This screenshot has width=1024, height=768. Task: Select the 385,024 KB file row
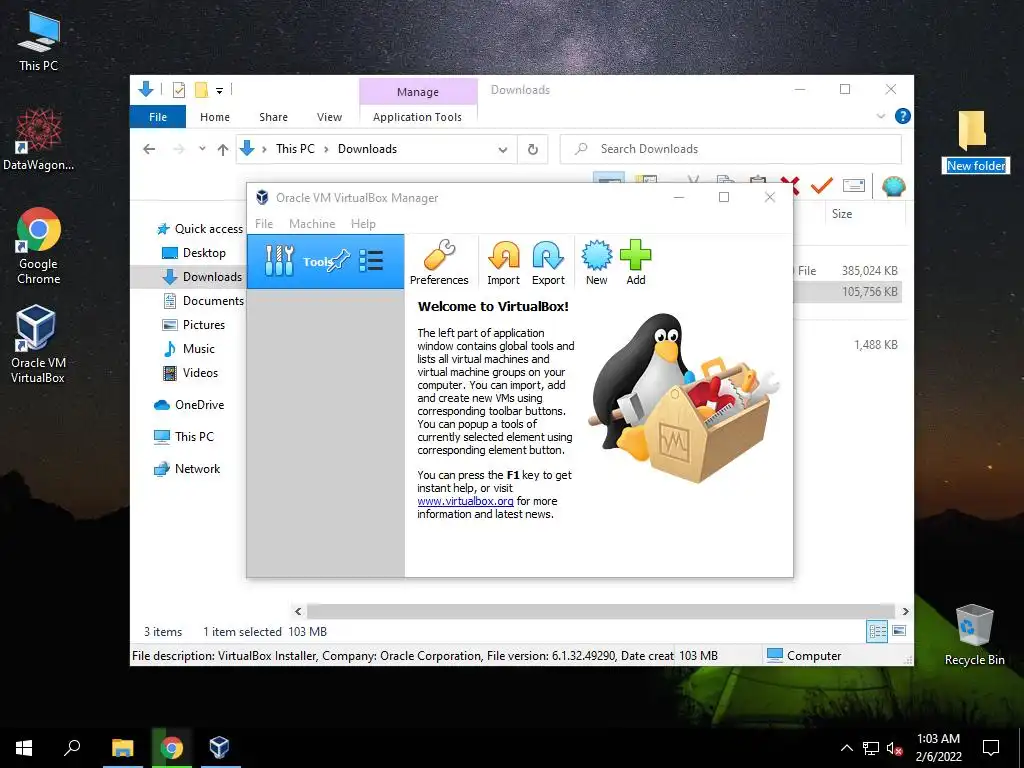click(848, 270)
